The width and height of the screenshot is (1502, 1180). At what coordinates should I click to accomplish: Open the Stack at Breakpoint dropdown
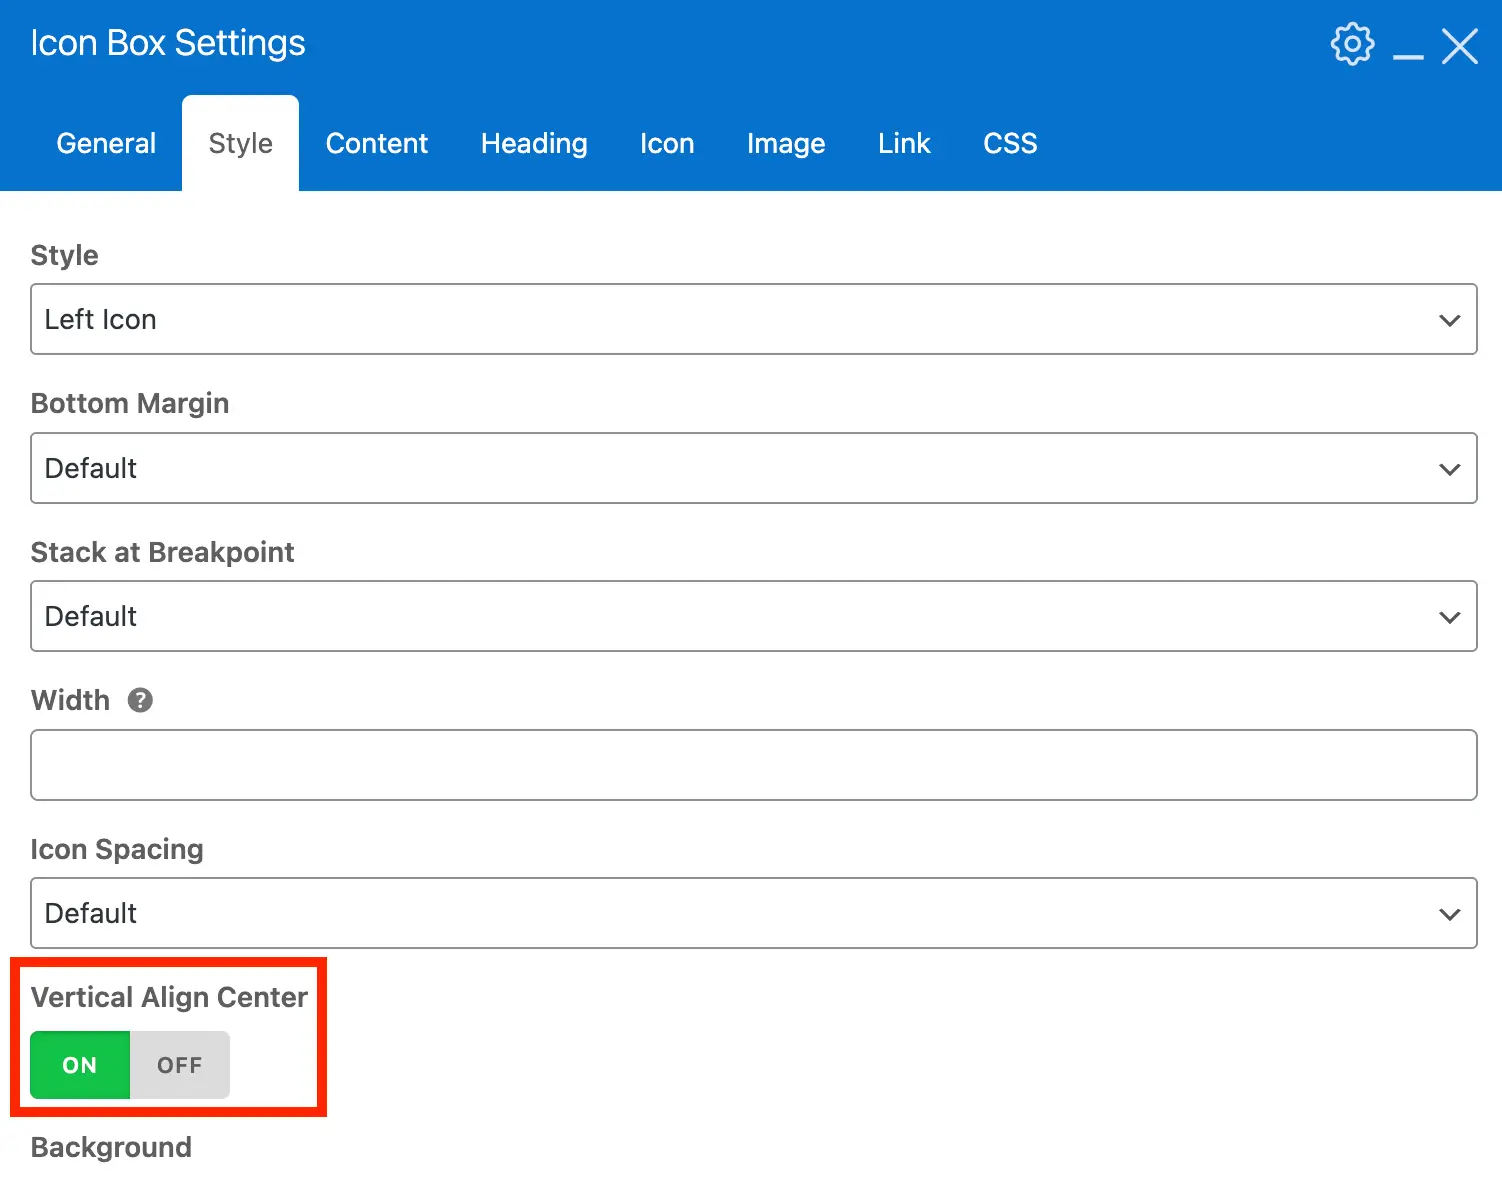coord(753,616)
